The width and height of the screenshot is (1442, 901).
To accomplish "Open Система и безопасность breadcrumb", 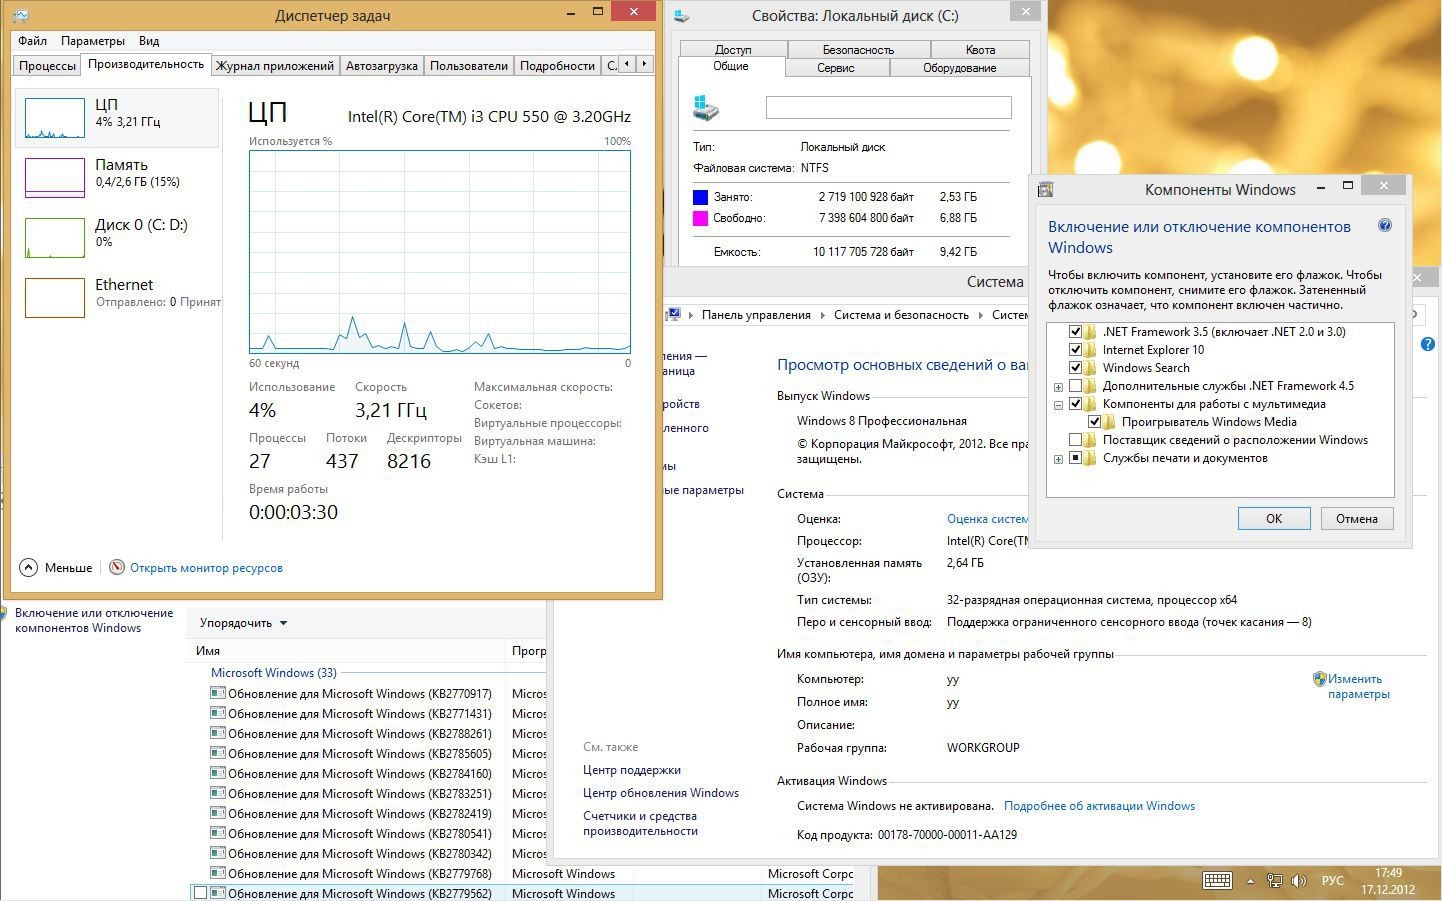I will pyautogui.click(x=901, y=315).
